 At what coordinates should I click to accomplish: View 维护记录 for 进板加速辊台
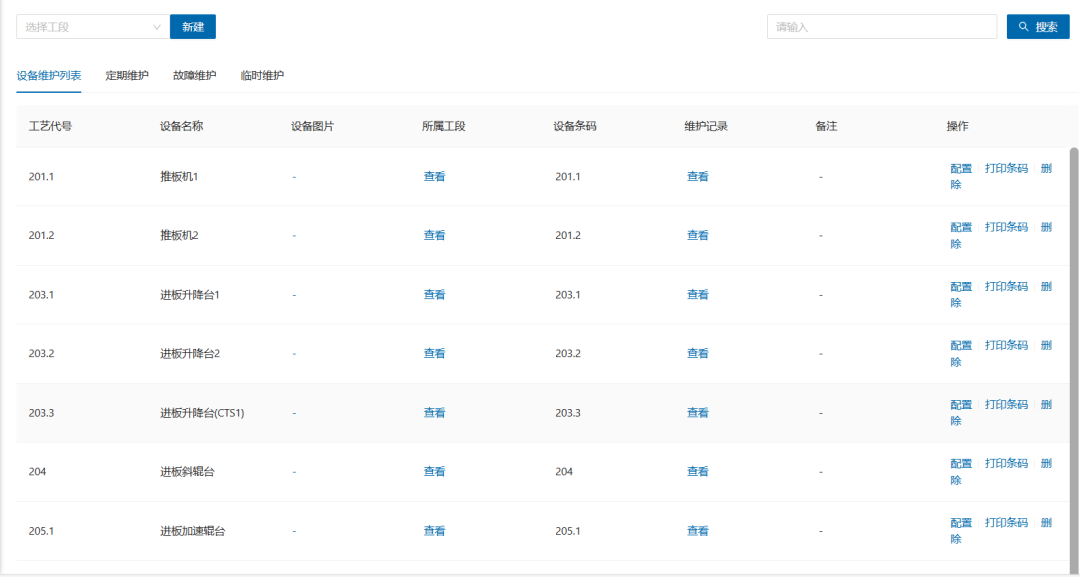coord(698,532)
